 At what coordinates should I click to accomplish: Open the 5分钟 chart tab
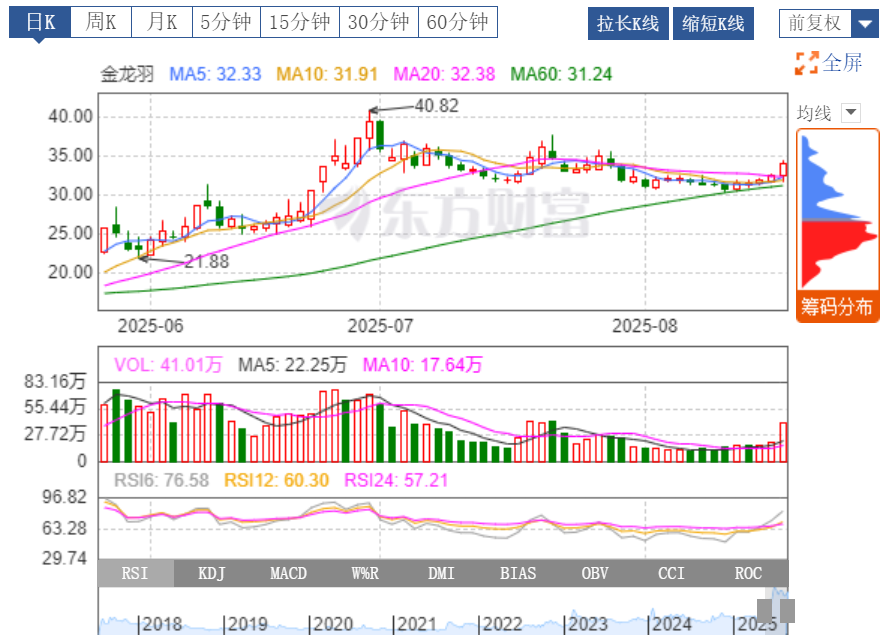coord(226,23)
